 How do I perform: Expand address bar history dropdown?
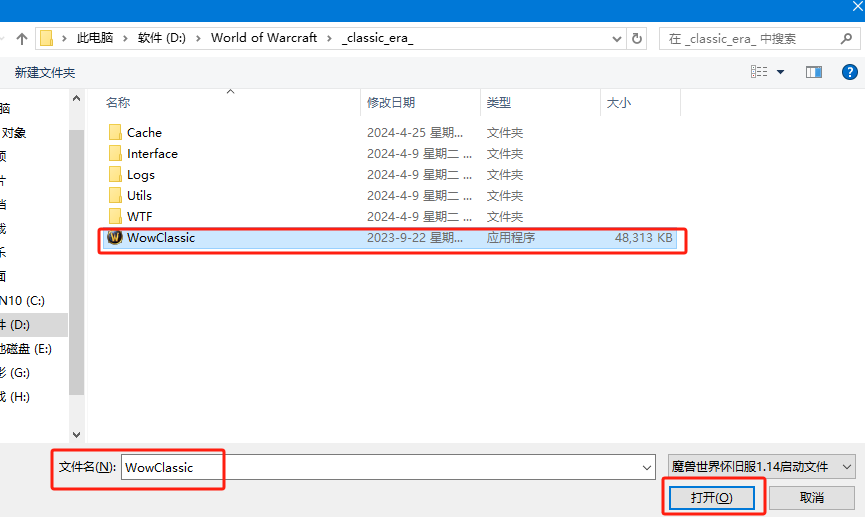617,39
